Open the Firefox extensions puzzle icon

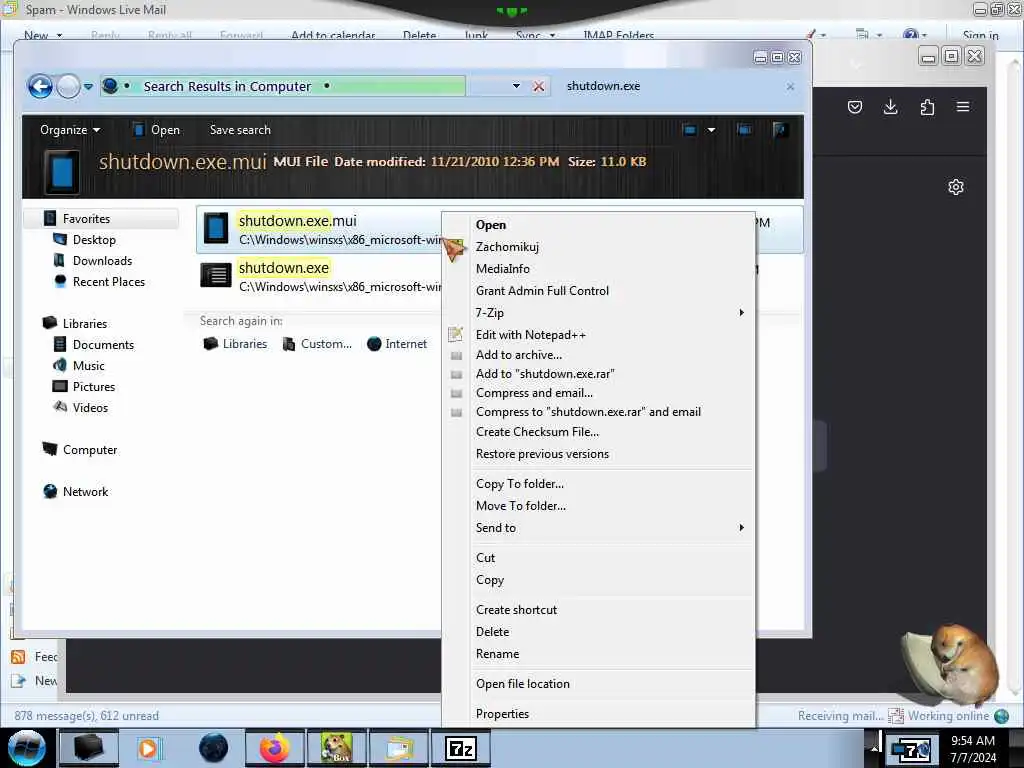pos(927,107)
